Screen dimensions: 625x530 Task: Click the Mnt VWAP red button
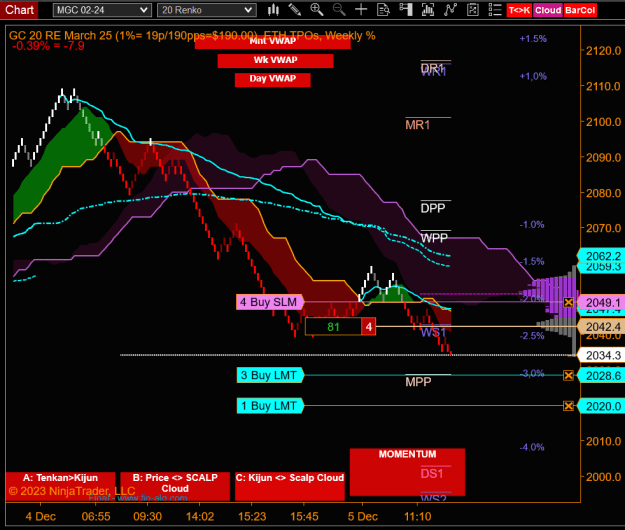point(273,42)
